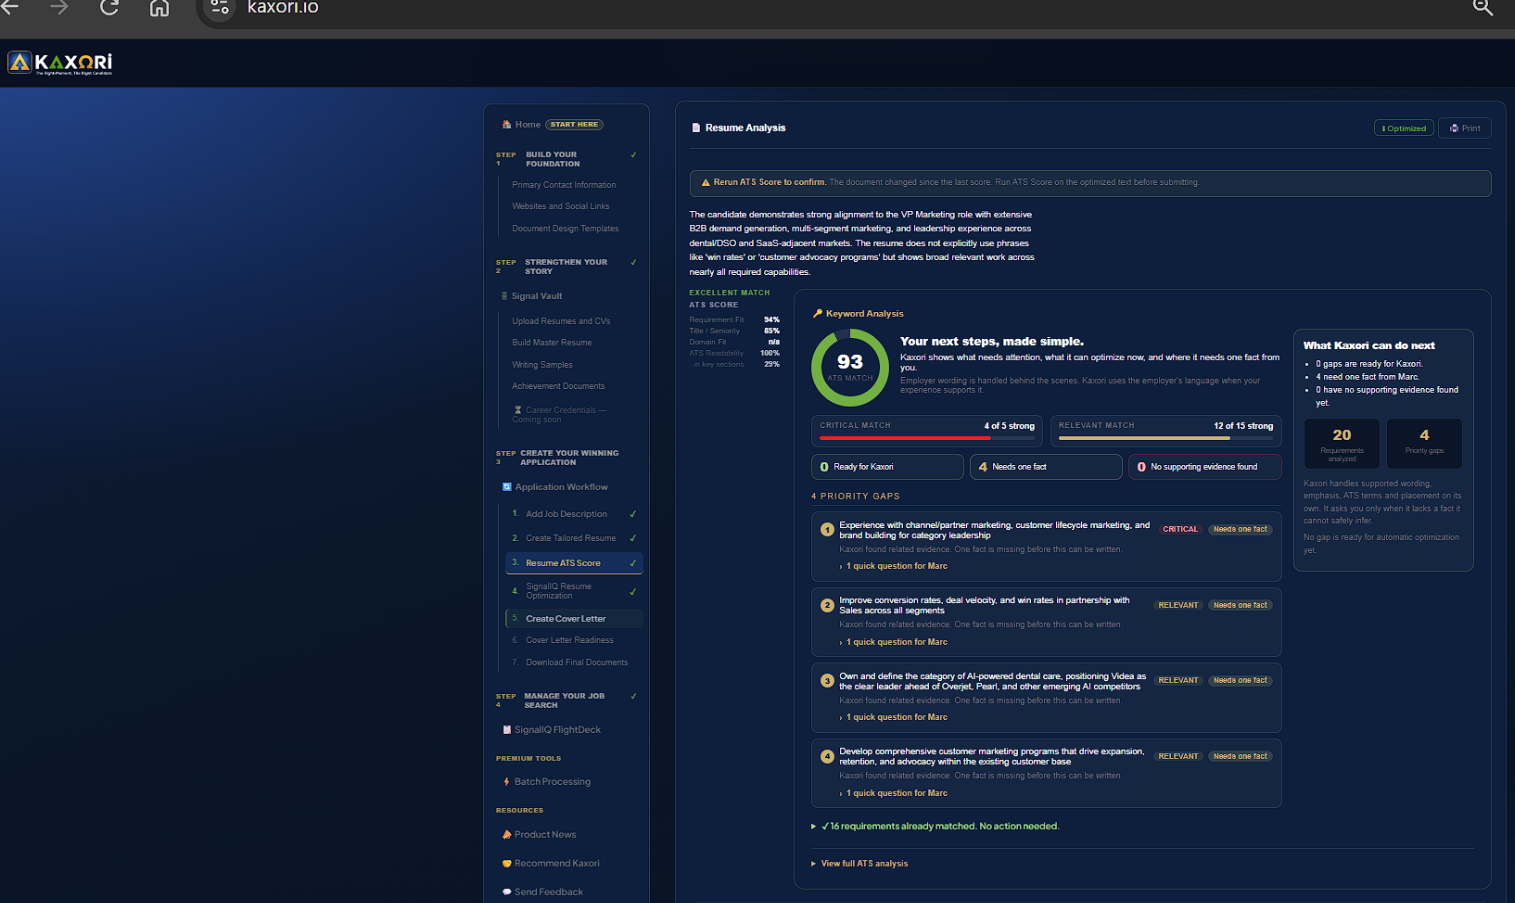
Task: Click the CRITICAL tag on first gap
Action: [1180, 530]
